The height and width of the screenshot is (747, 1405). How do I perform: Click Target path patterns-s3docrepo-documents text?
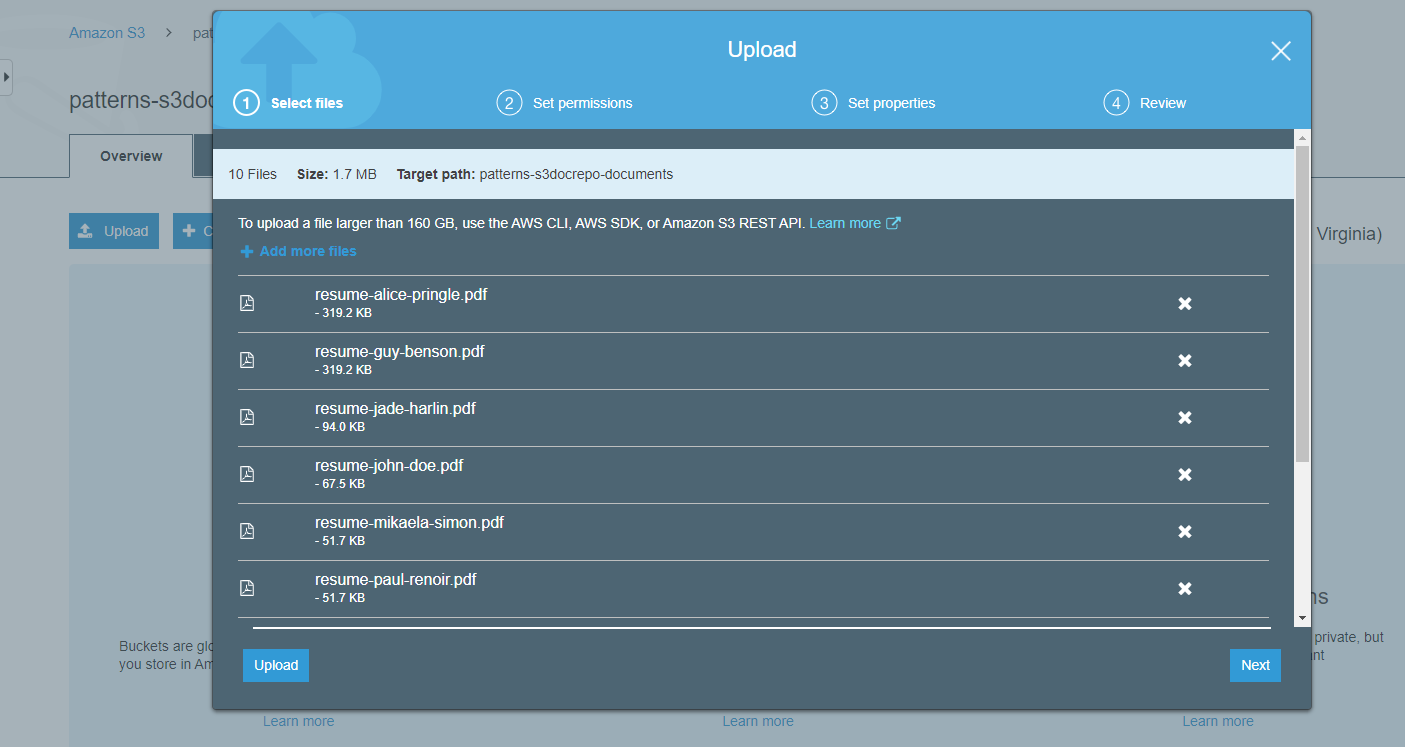pyautogui.click(x=535, y=174)
